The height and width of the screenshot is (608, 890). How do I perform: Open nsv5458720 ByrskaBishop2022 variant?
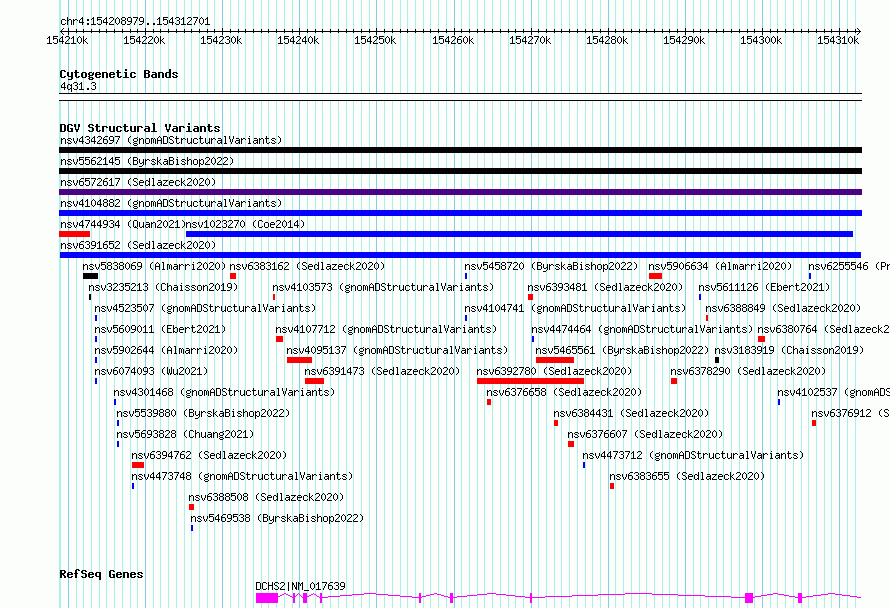click(551, 266)
